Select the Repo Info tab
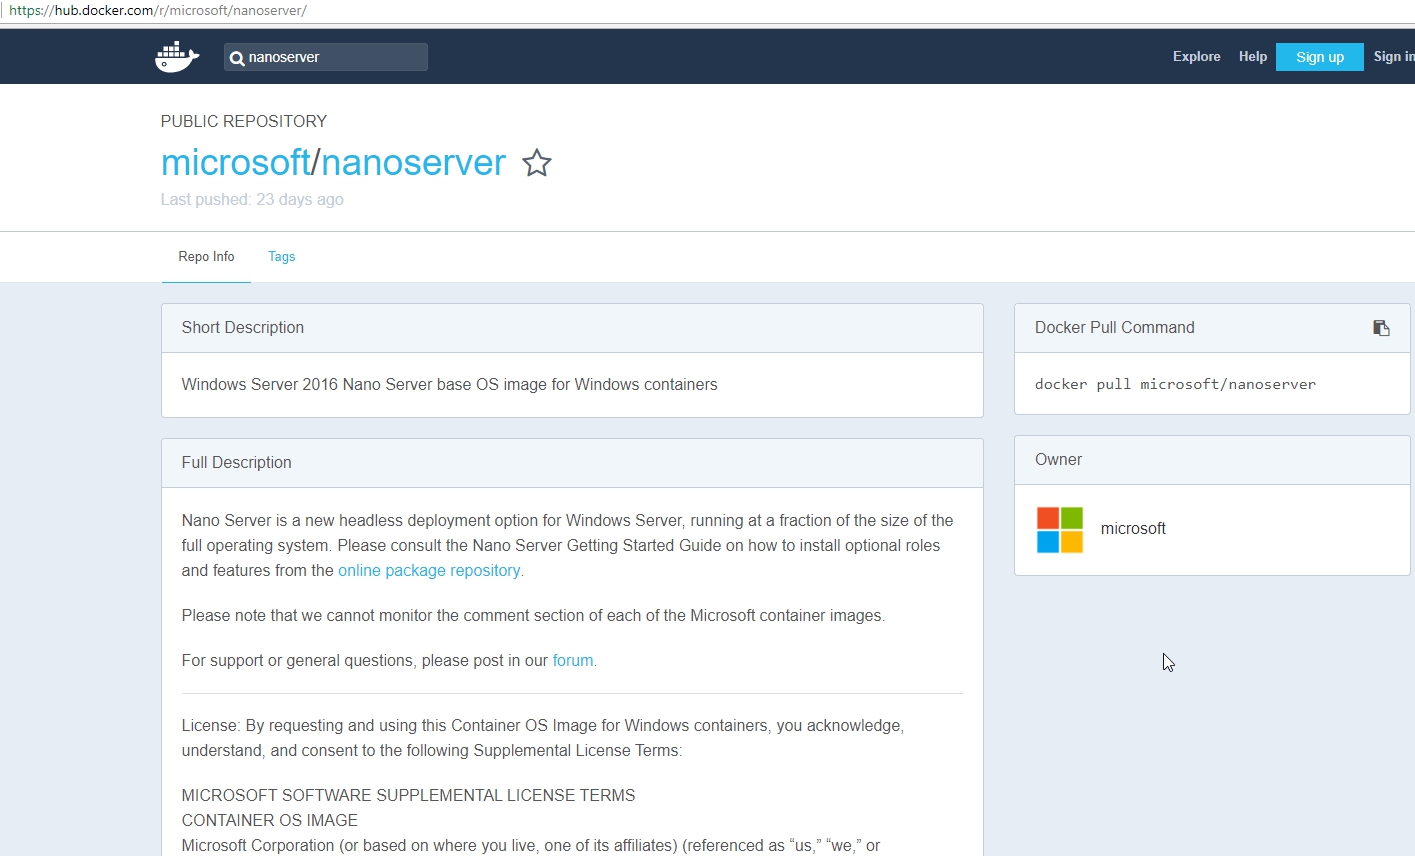Screen dimensions: 1415x856 point(205,257)
